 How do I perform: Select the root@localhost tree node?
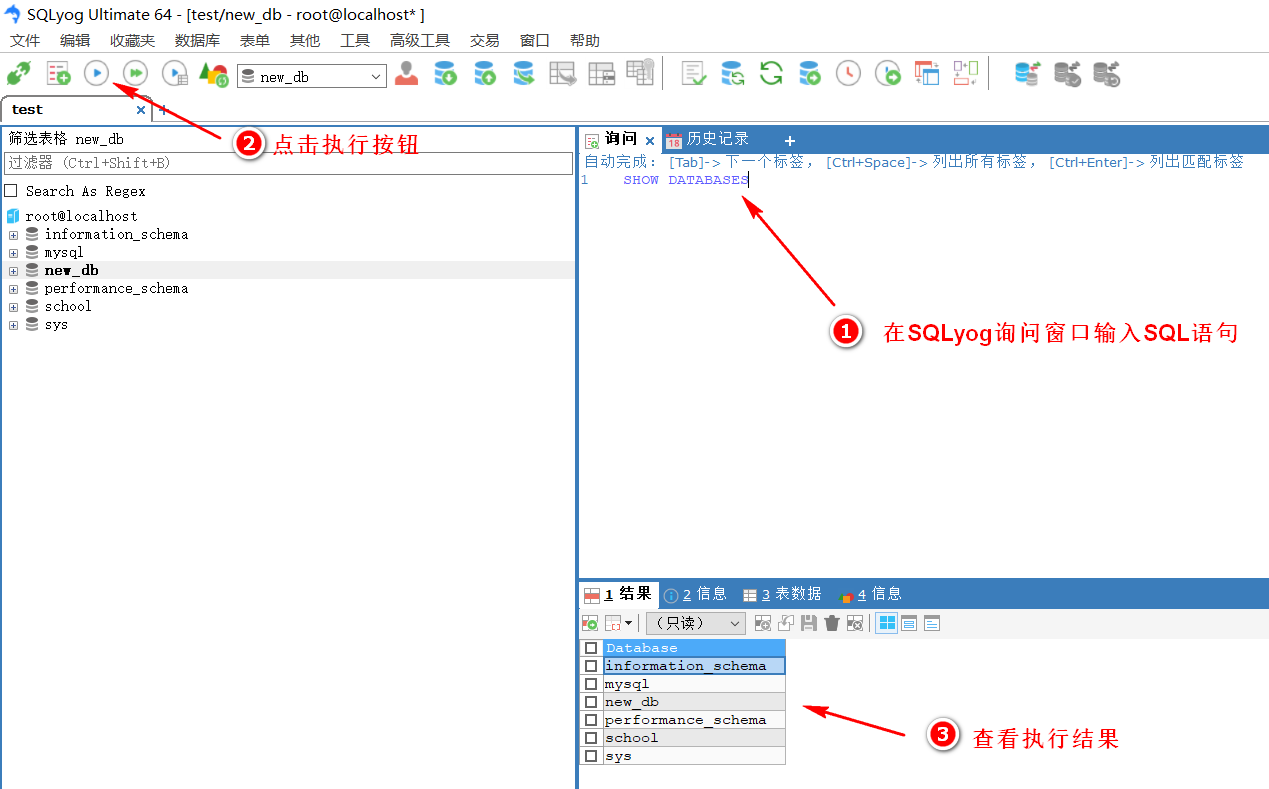click(x=81, y=216)
